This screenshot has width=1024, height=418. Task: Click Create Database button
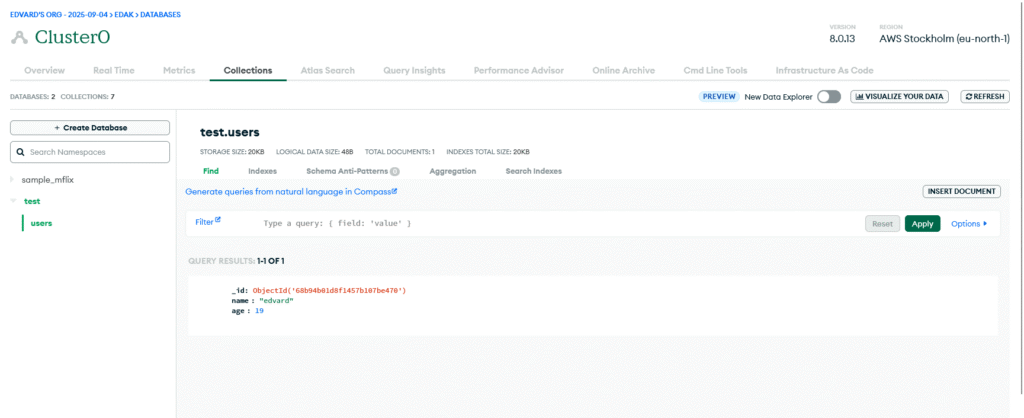click(x=89, y=128)
